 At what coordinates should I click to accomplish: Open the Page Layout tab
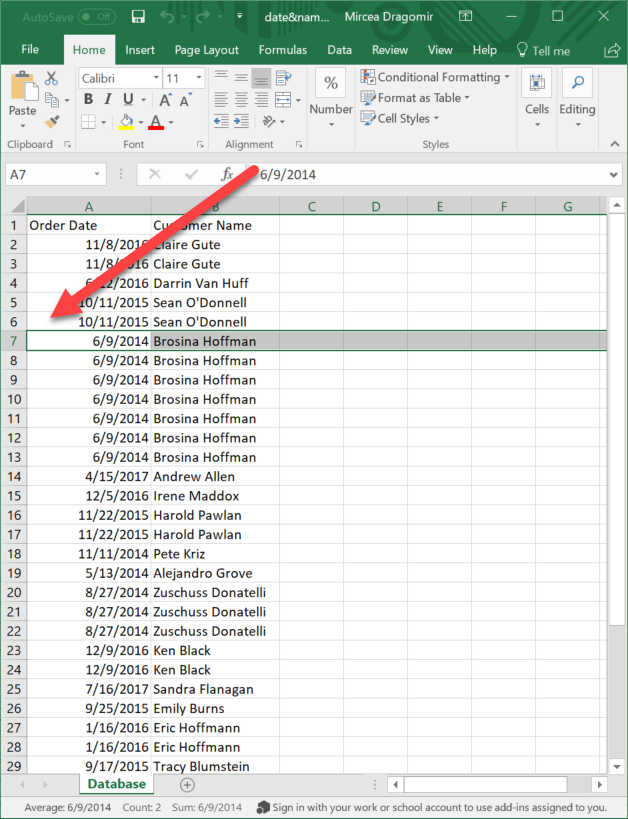[206, 50]
